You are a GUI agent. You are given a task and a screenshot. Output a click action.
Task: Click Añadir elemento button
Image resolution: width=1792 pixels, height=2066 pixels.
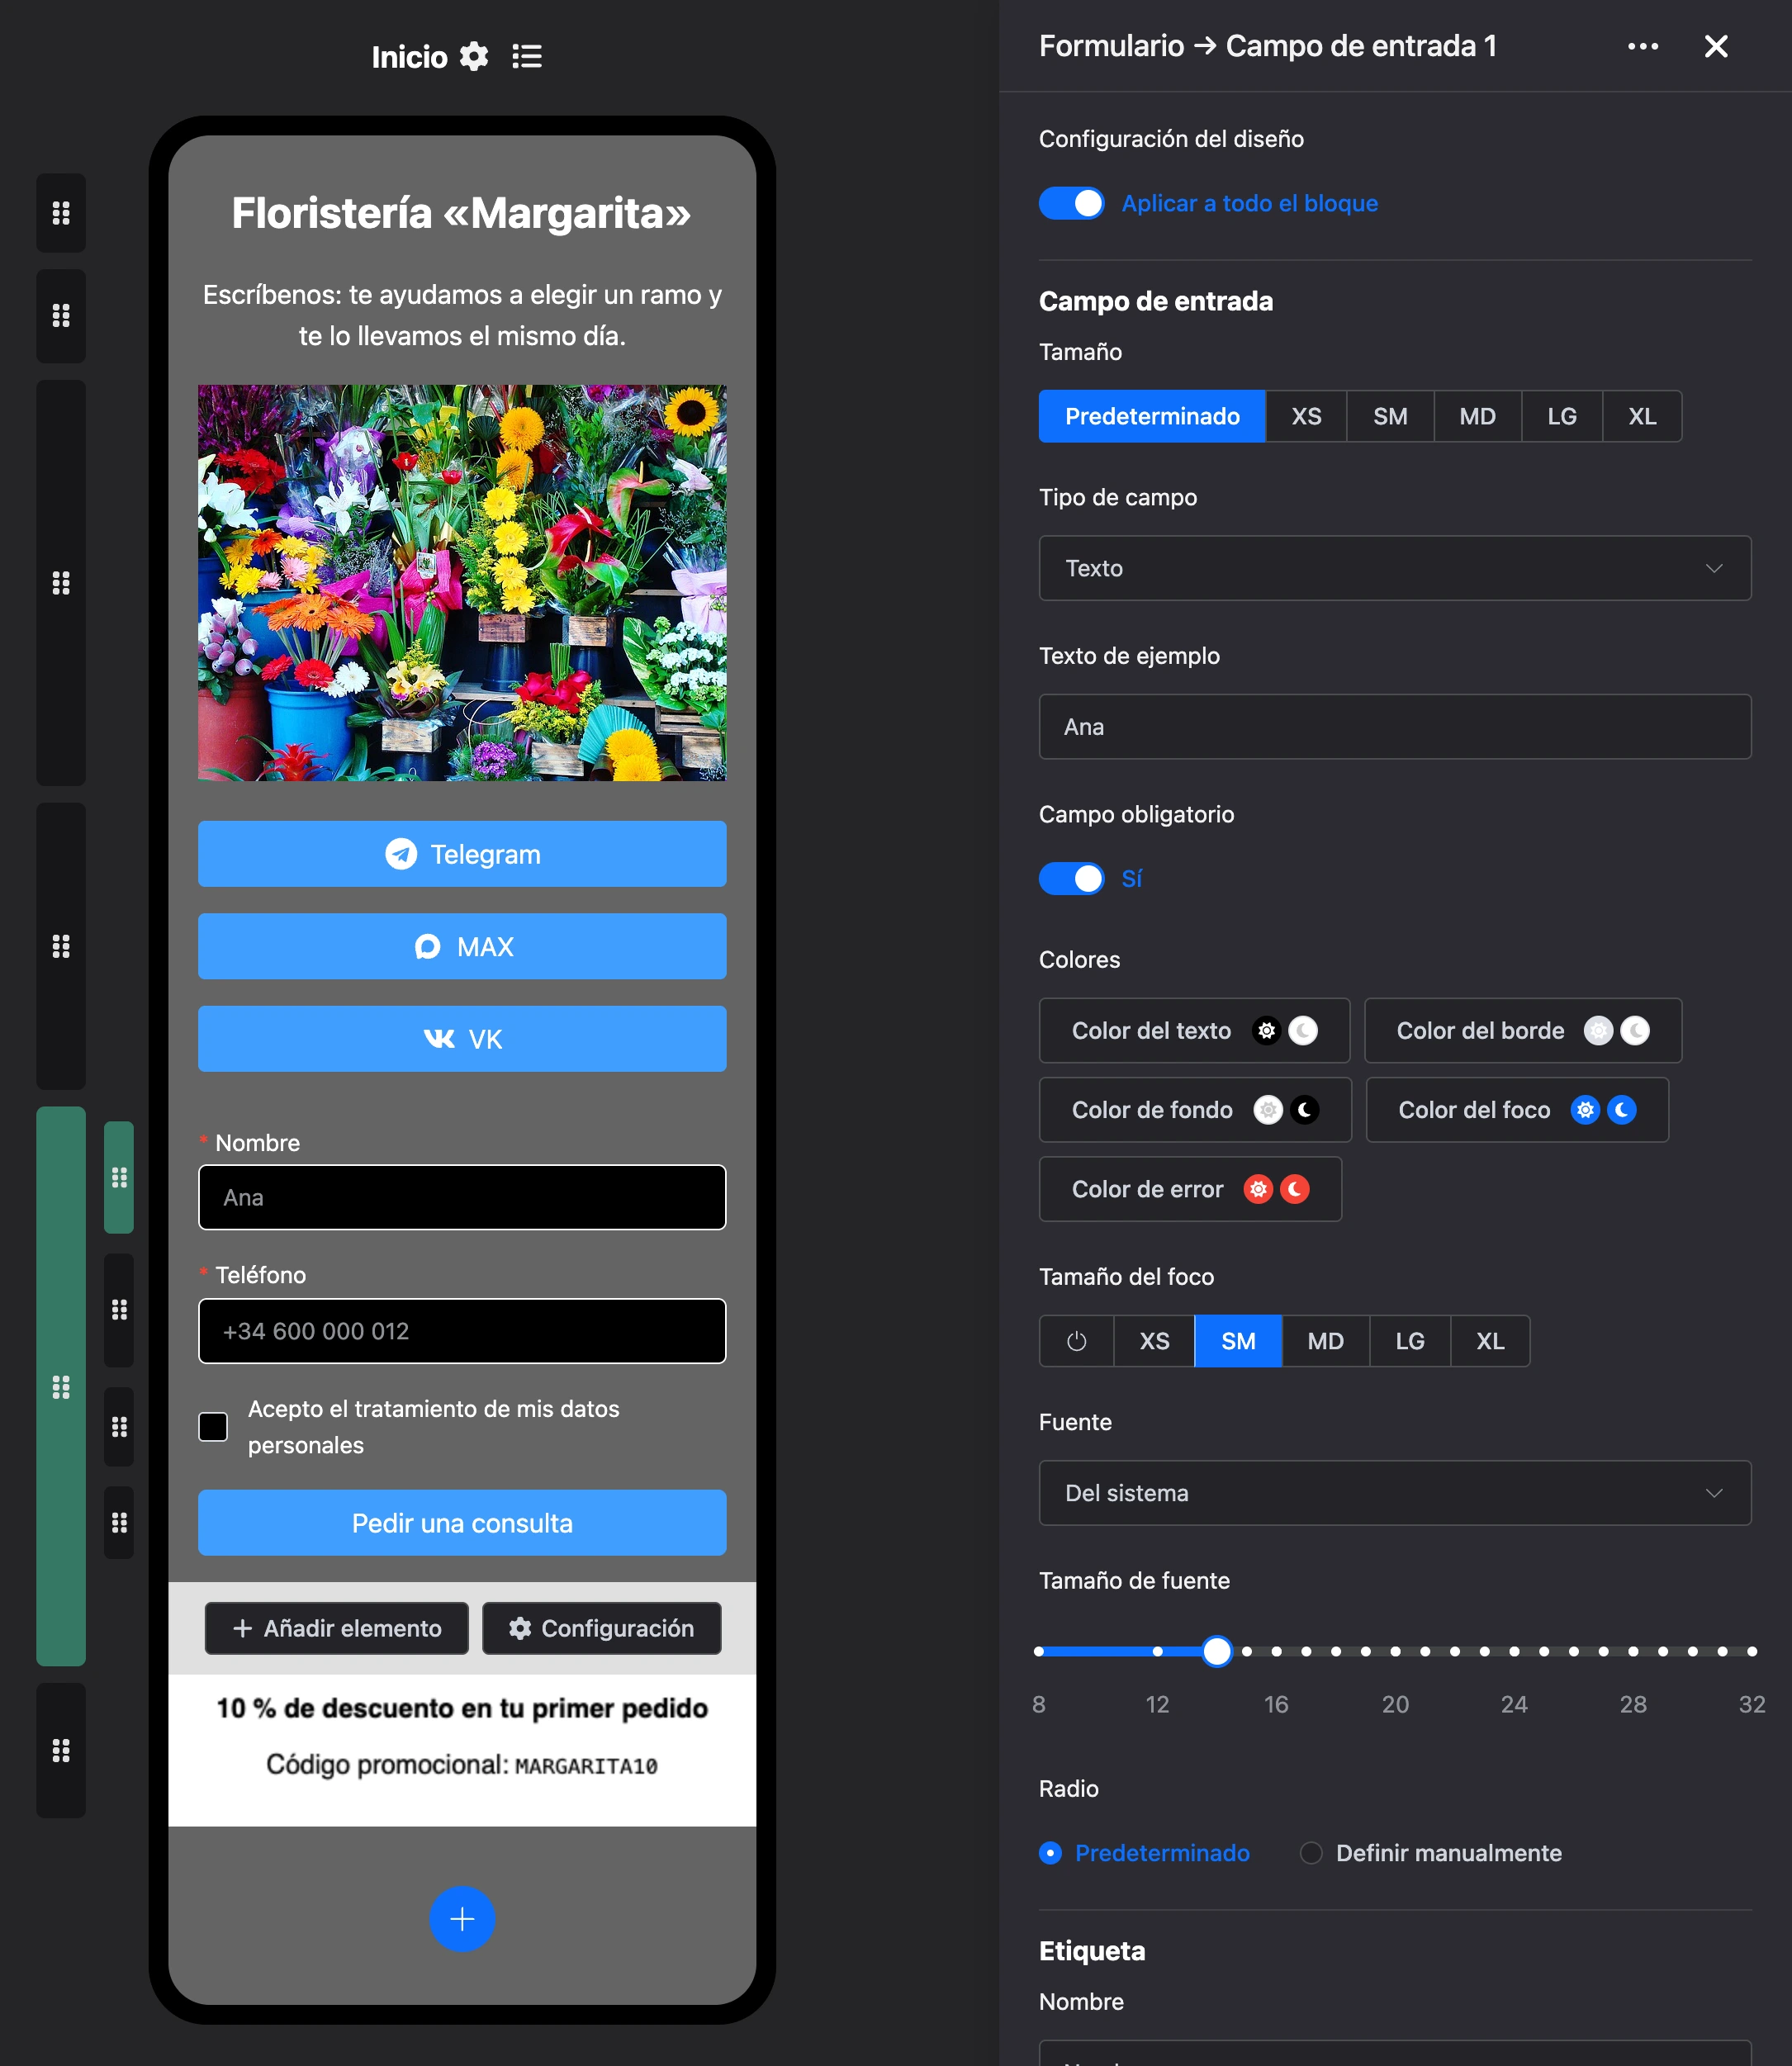337,1628
